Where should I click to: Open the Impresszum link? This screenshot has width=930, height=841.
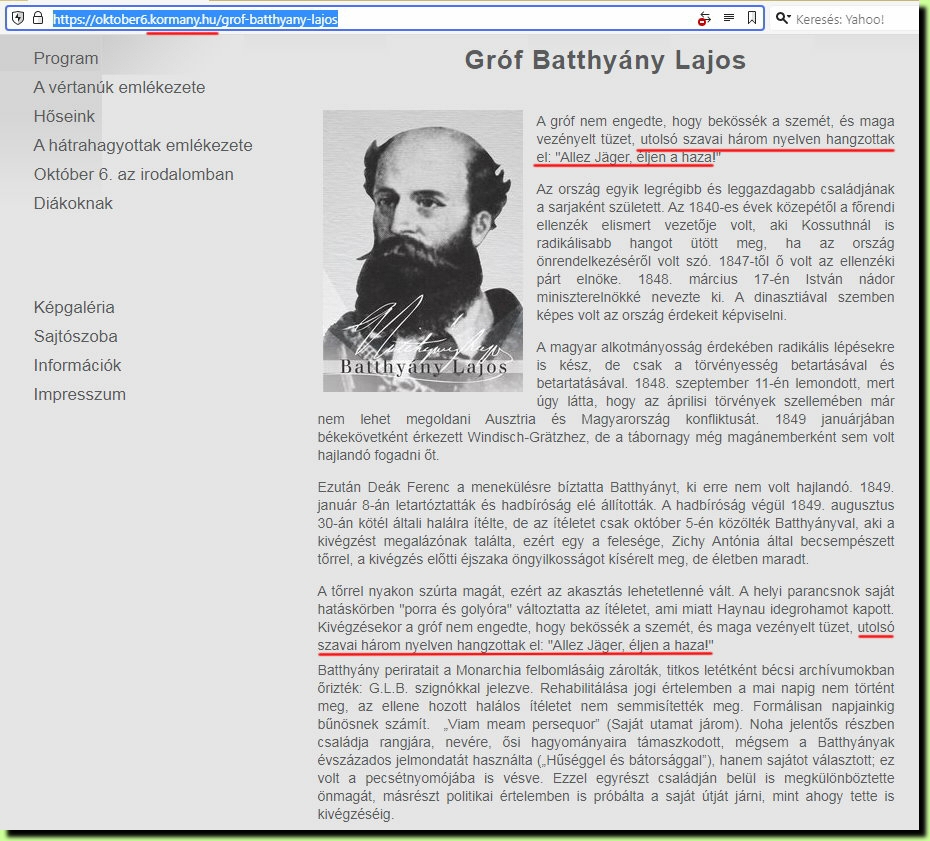tap(79, 394)
